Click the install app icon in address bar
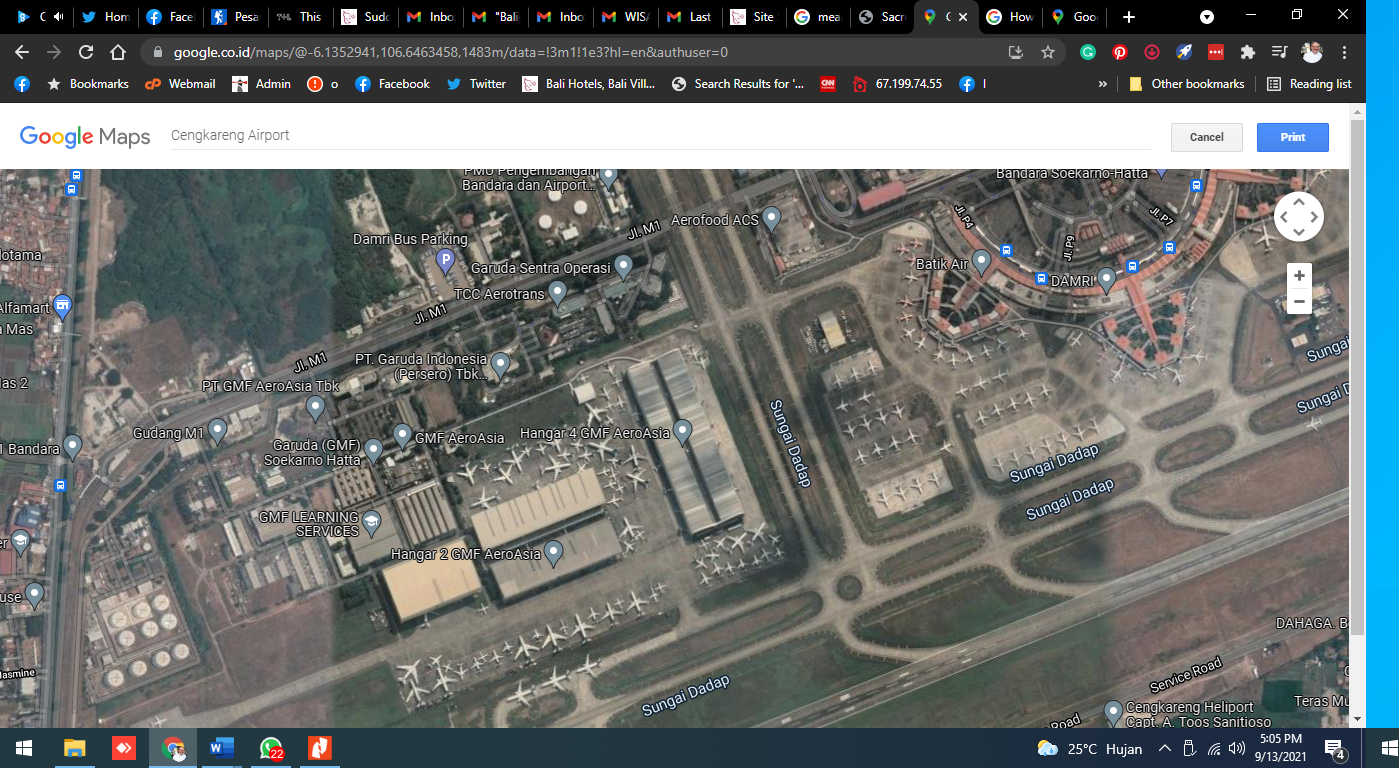Viewport: 1399px width, 768px height. coord(1016,52)
